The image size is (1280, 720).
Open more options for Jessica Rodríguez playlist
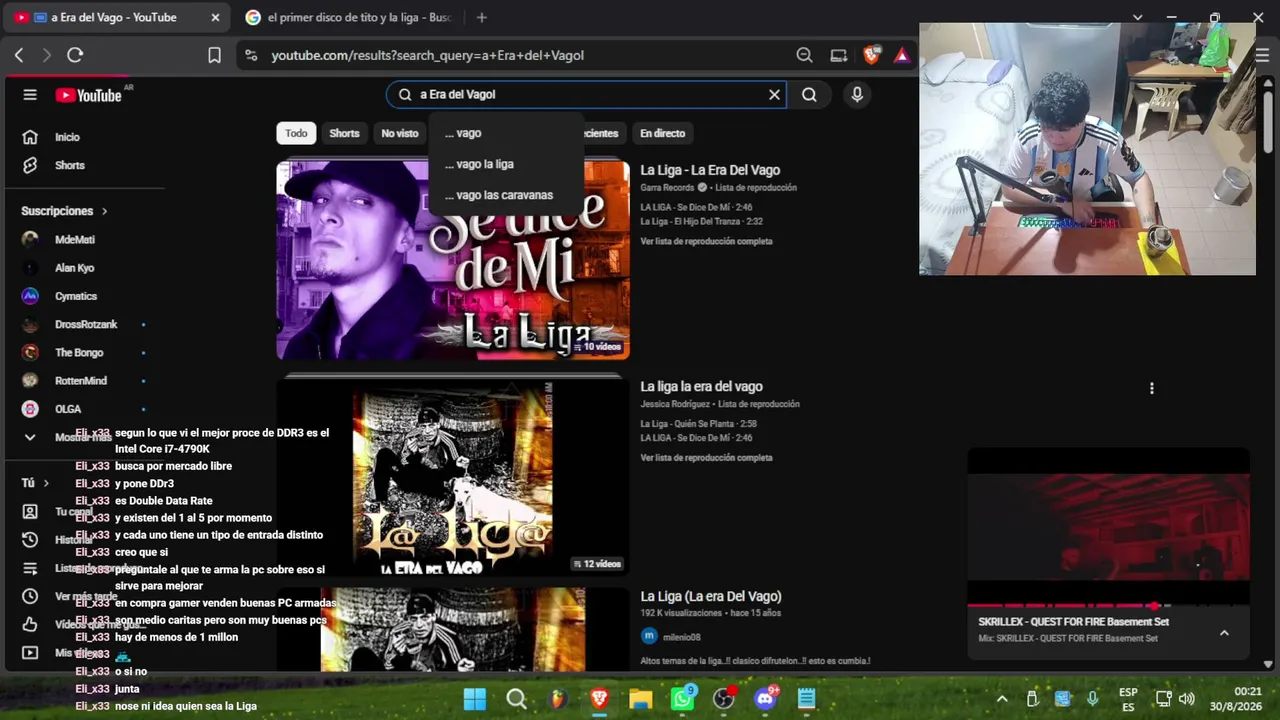[1151, 388]
